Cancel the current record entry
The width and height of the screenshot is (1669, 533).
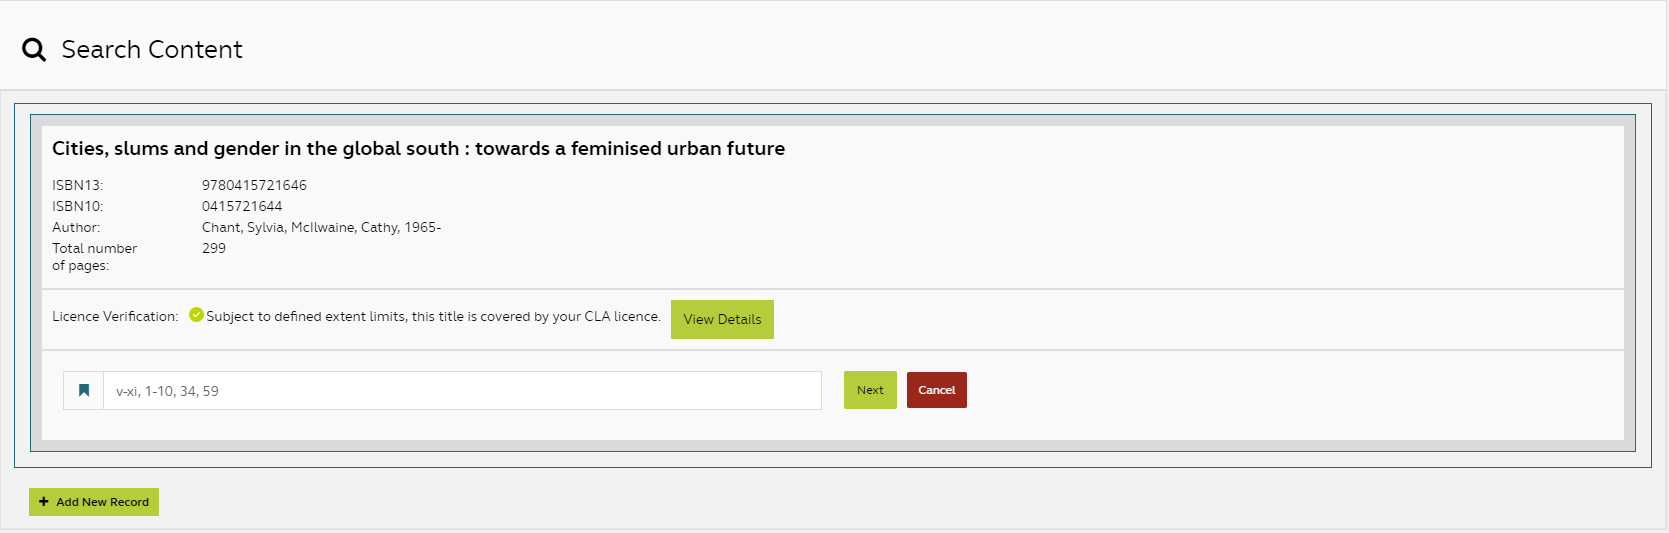point(936,390)
